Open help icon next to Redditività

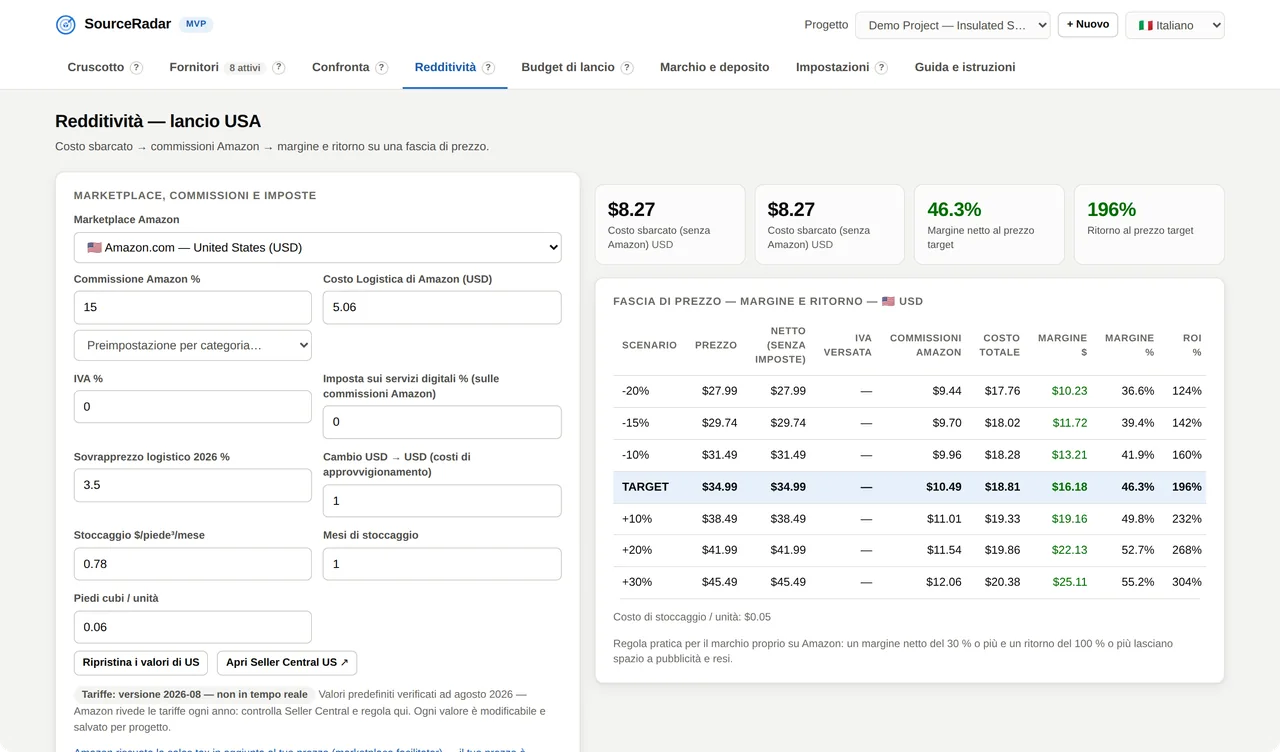488,68
